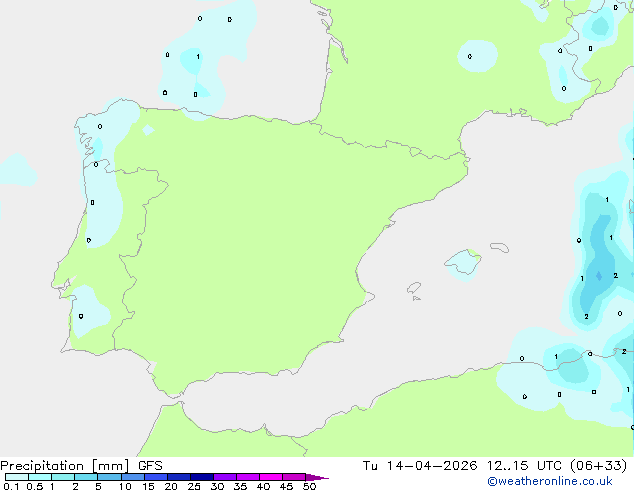Click the 20–25 mm legend color box

[178, 477]
